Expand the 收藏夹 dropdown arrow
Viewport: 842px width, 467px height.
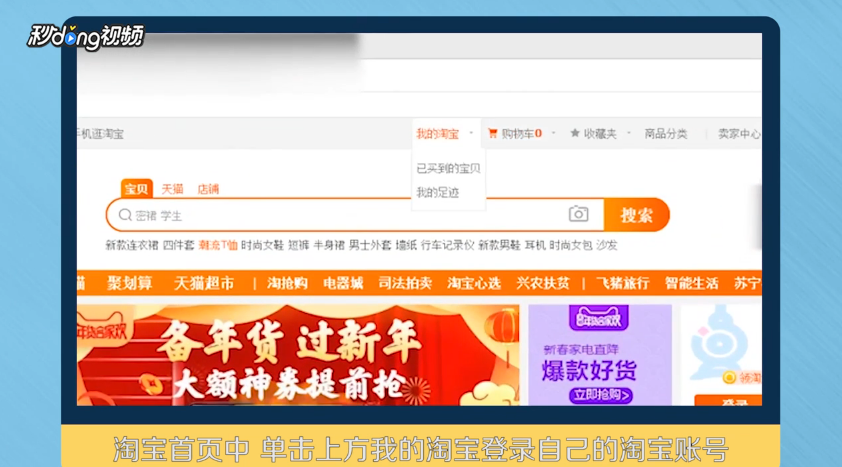(628, 133)
